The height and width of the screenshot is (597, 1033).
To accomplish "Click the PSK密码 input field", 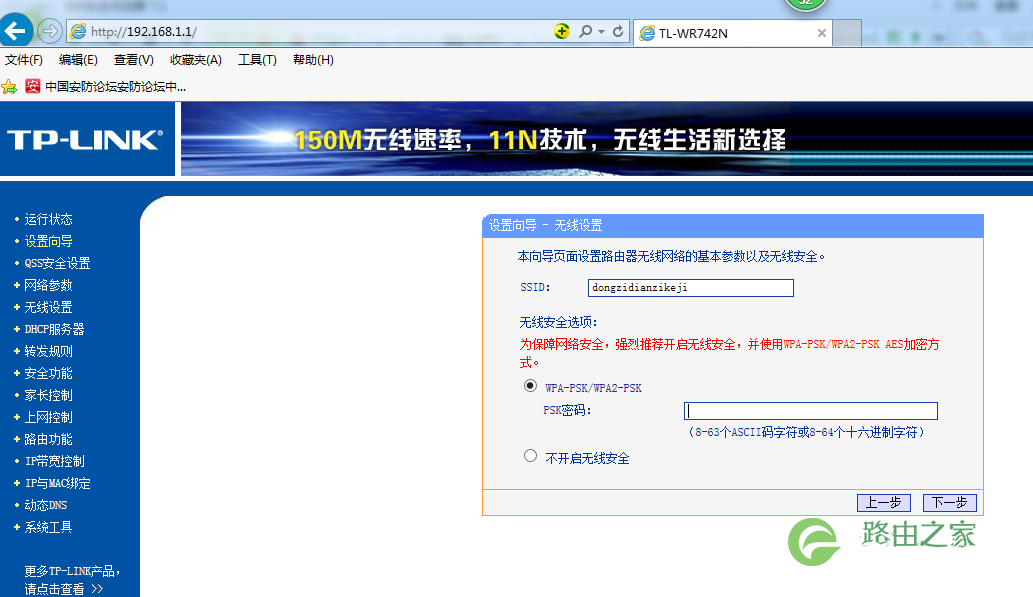I will point(810,411).
